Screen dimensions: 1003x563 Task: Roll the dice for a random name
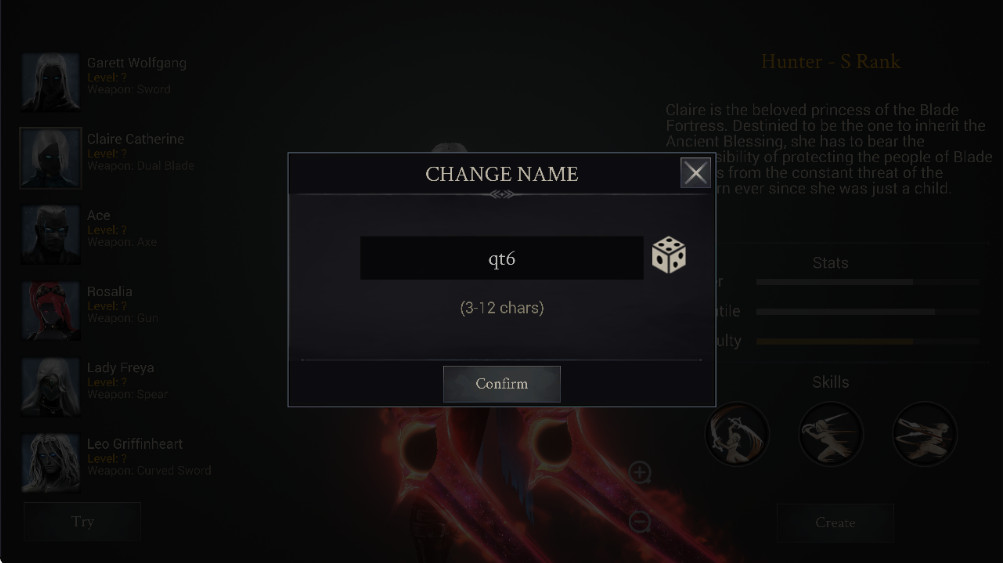coord(668,255)
